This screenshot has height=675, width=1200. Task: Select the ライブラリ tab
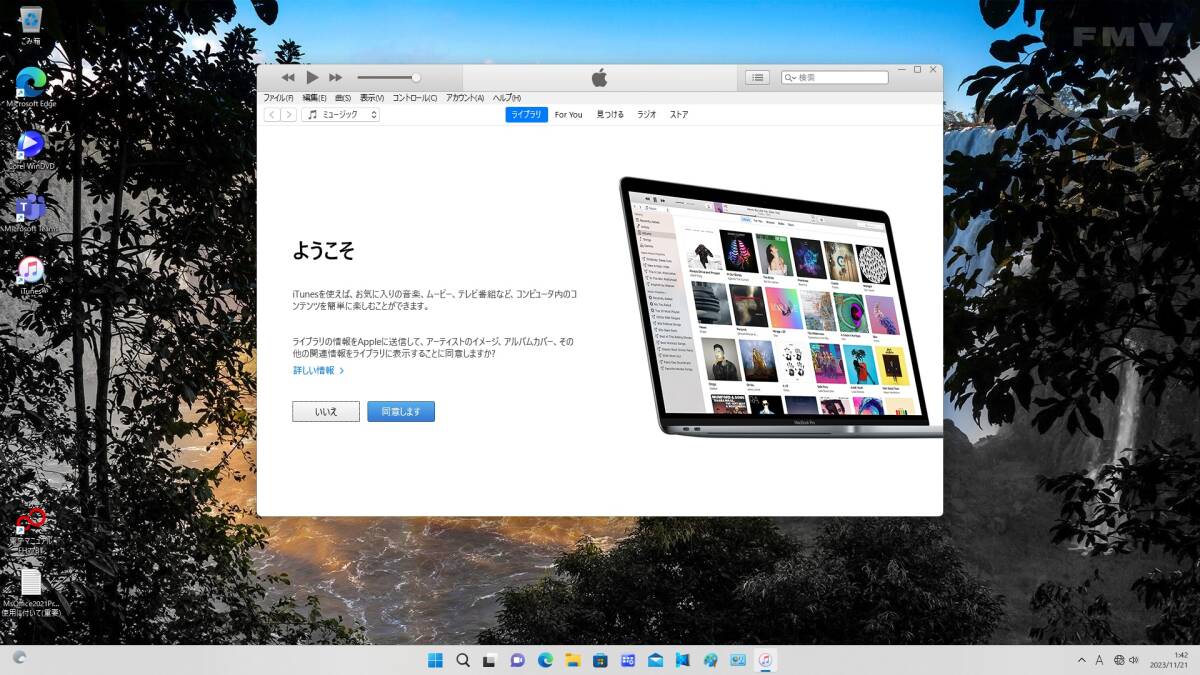coord(526,115)
